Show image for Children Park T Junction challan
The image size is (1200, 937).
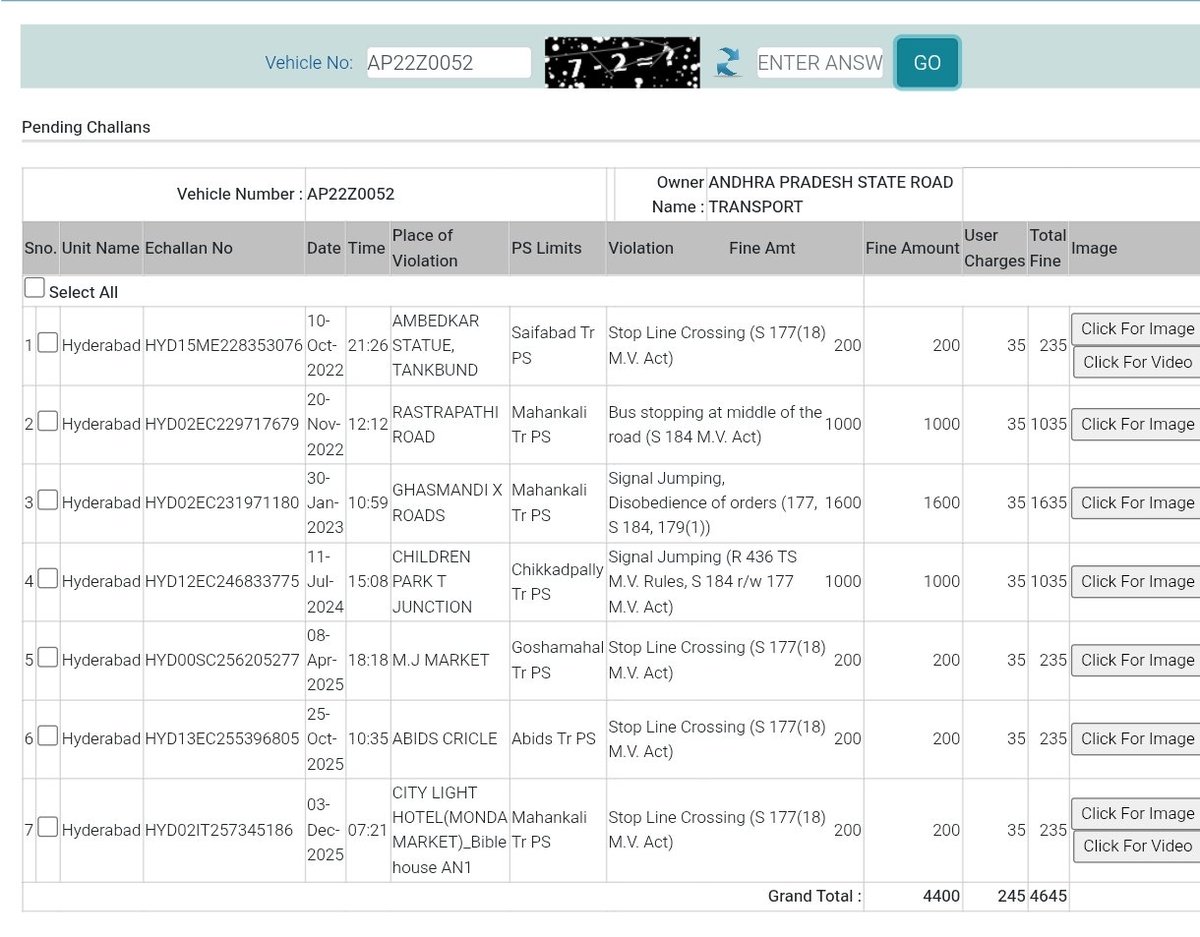point(1137,581)
